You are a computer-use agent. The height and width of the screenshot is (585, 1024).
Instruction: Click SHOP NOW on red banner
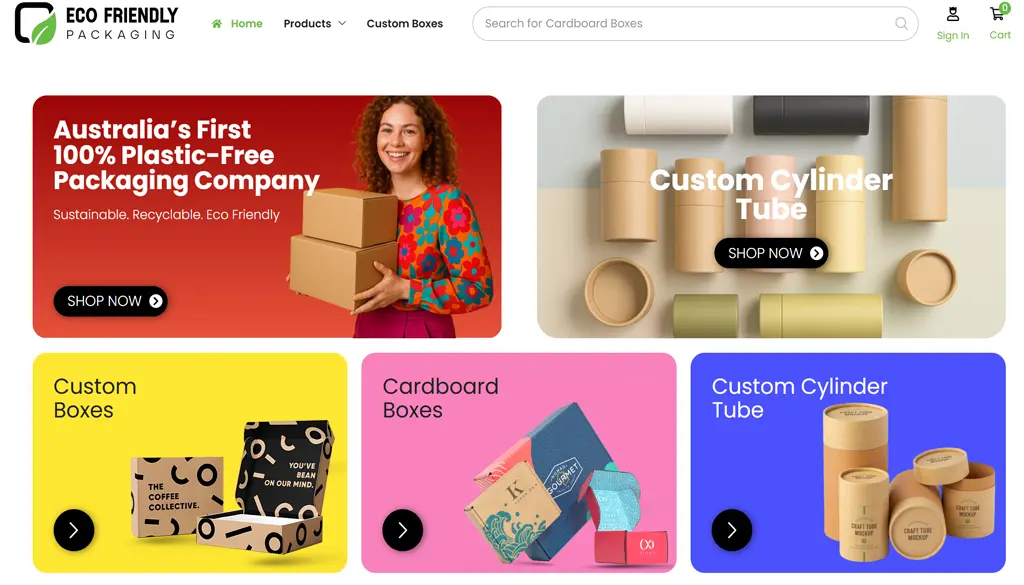point(110,301)
